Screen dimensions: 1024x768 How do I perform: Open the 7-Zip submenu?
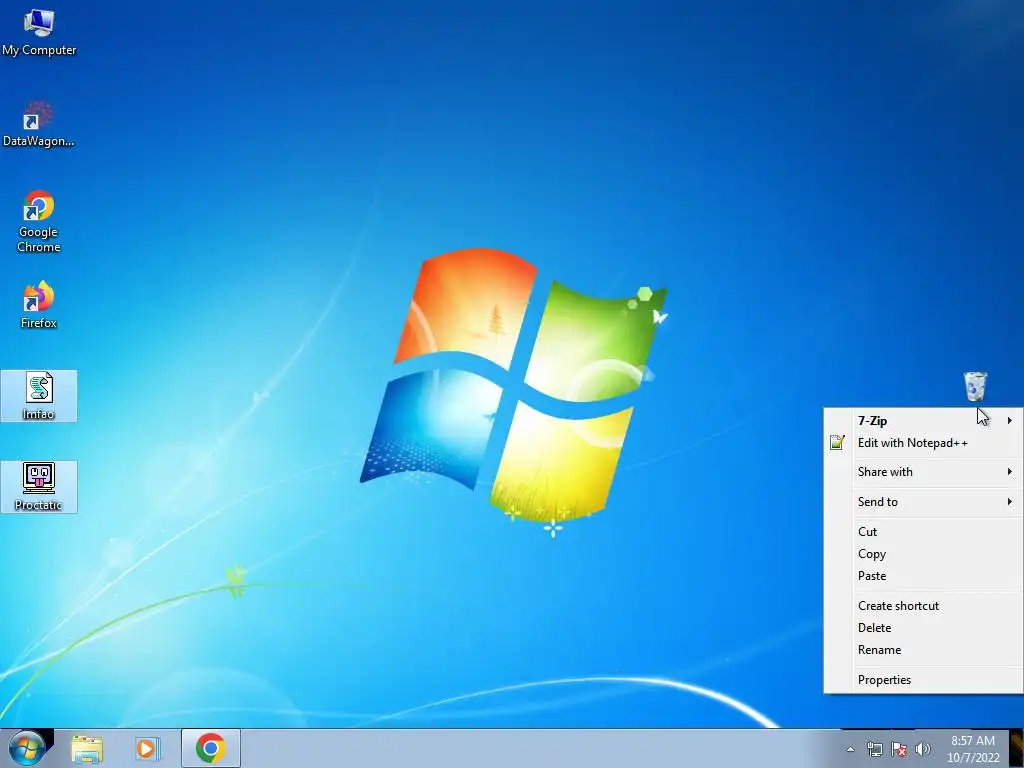pyautogui.click(x=923, y=421)
